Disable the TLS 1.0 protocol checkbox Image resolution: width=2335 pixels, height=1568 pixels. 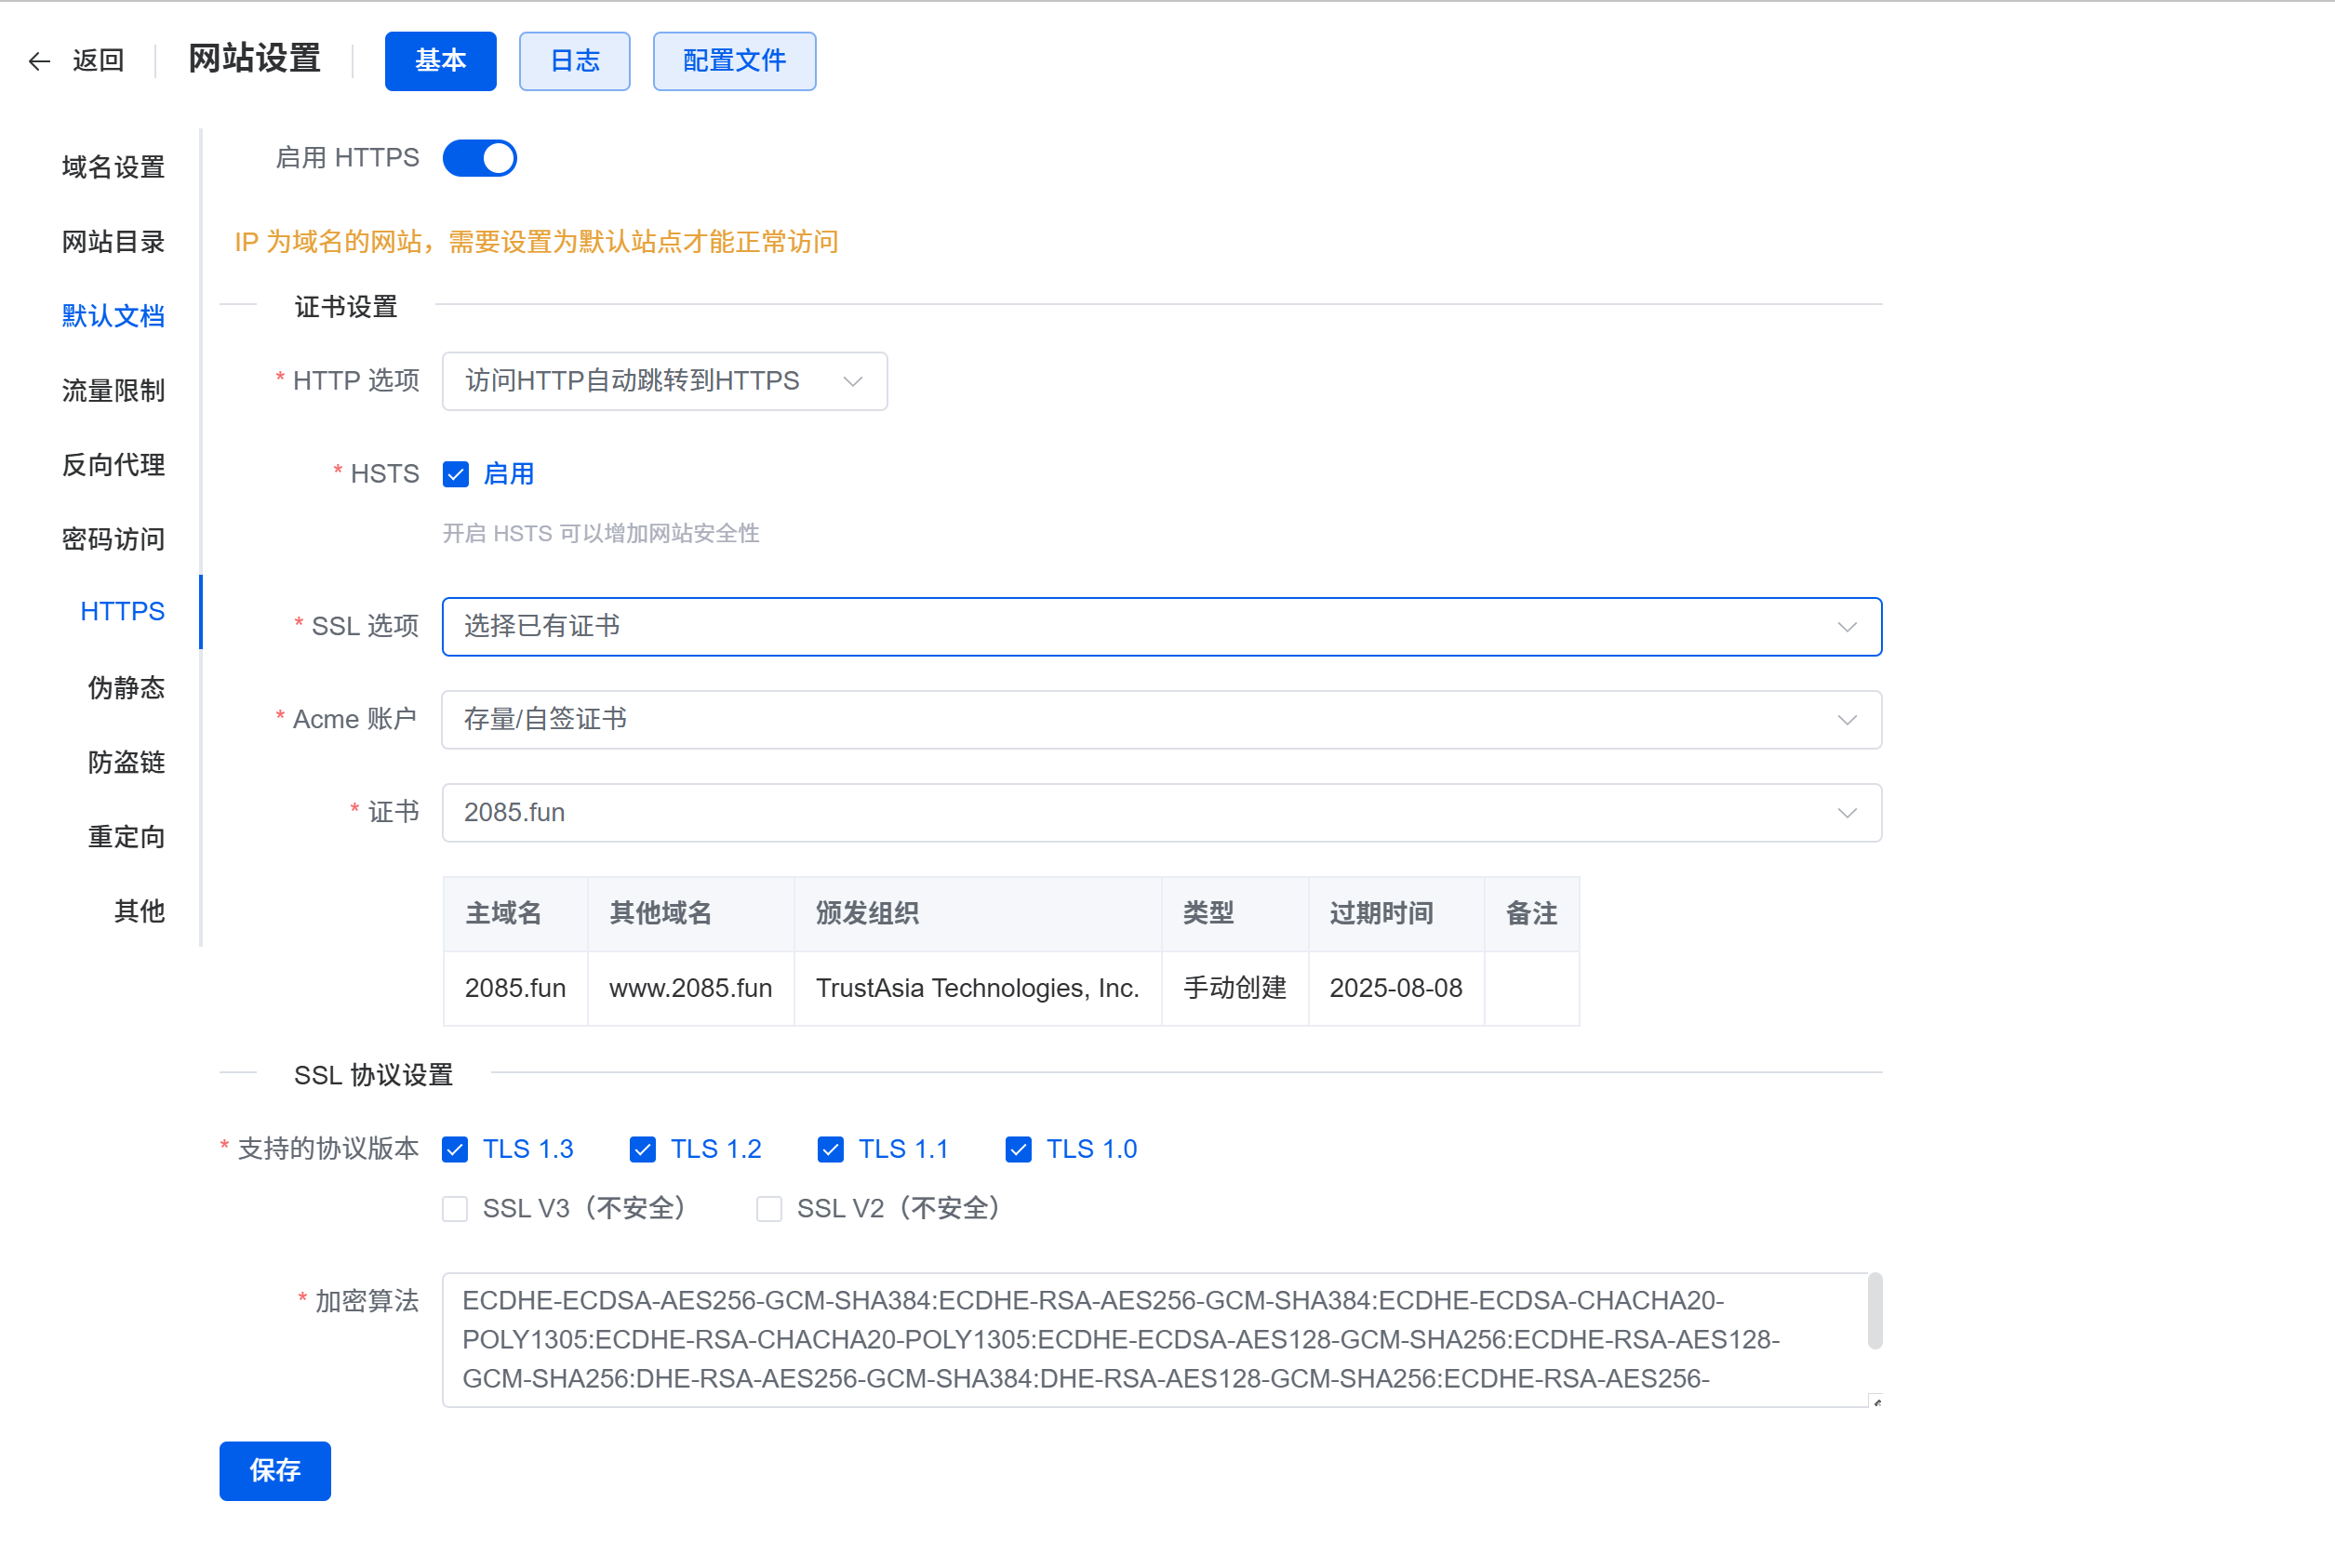click(x=1018, y=1150)
